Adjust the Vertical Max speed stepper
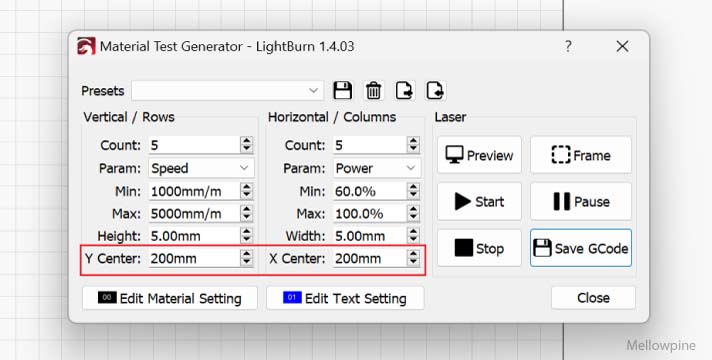This screenshot has height=360, width=712. [247, 213]
